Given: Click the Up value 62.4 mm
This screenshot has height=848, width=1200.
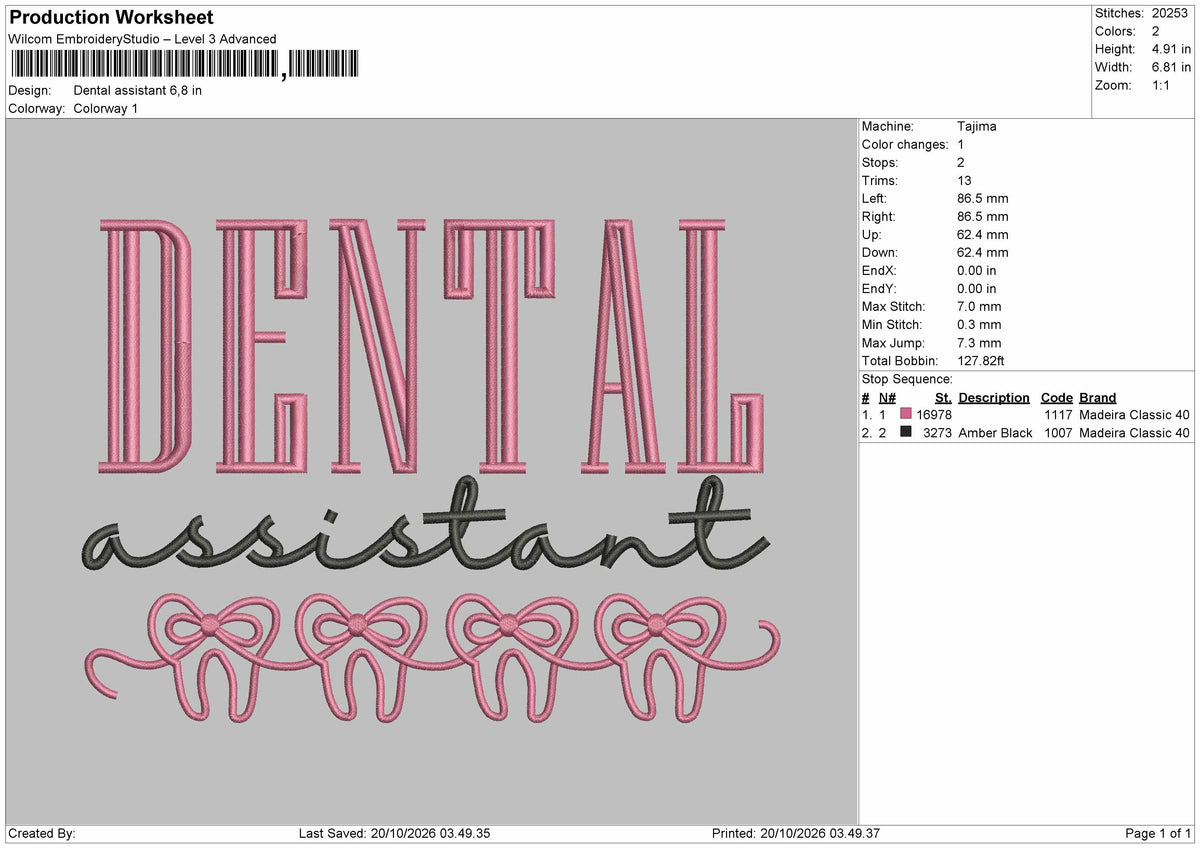Looking at the screenshot, I should pos(983,234).
